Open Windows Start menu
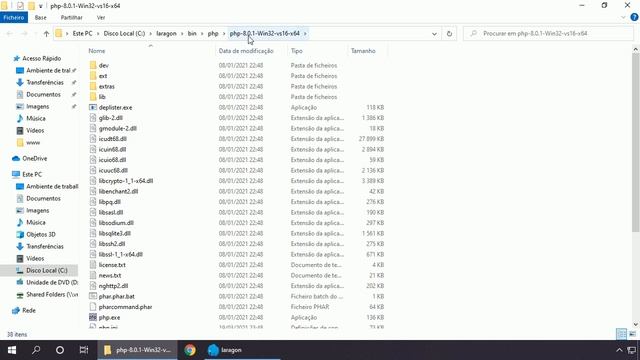640x360 pixels. coord(12,350)
